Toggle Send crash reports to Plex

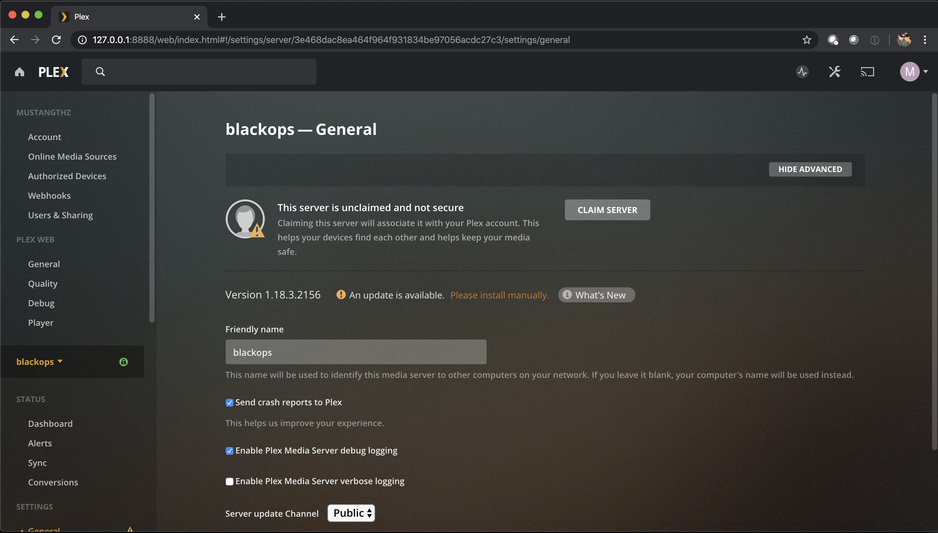coord(229,403)
